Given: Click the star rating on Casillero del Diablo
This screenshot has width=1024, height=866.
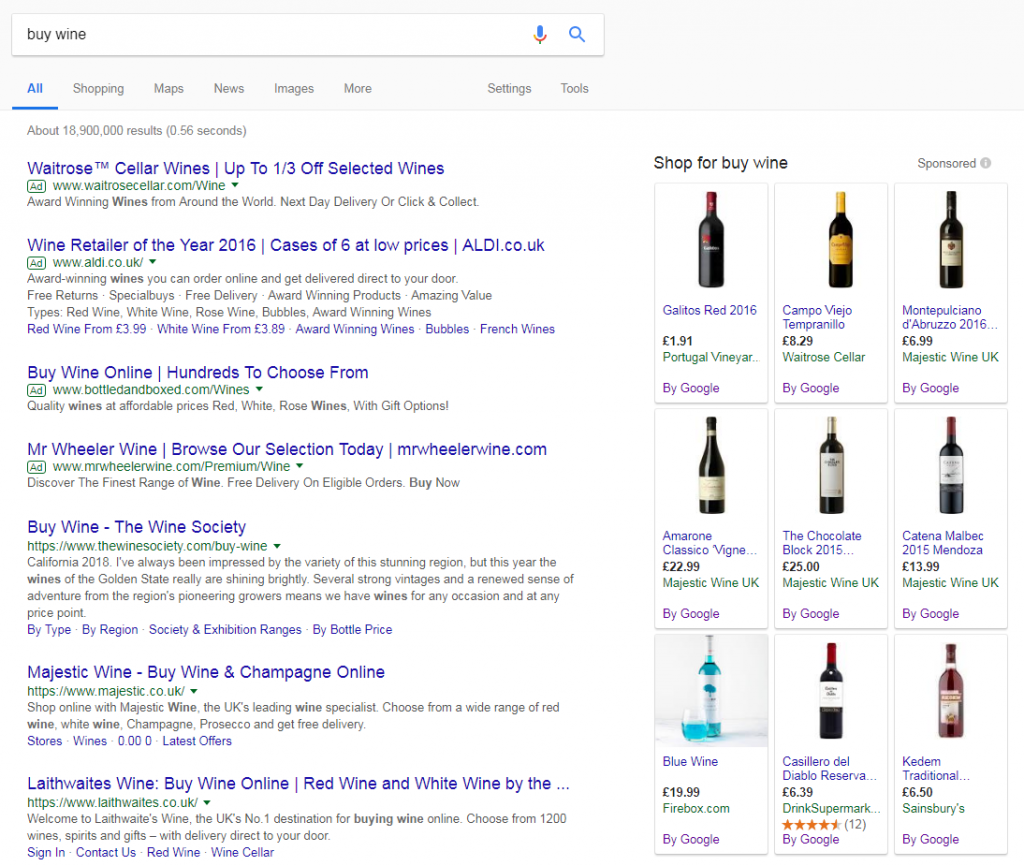Looking at the screenshot, I should coord(812,825).
